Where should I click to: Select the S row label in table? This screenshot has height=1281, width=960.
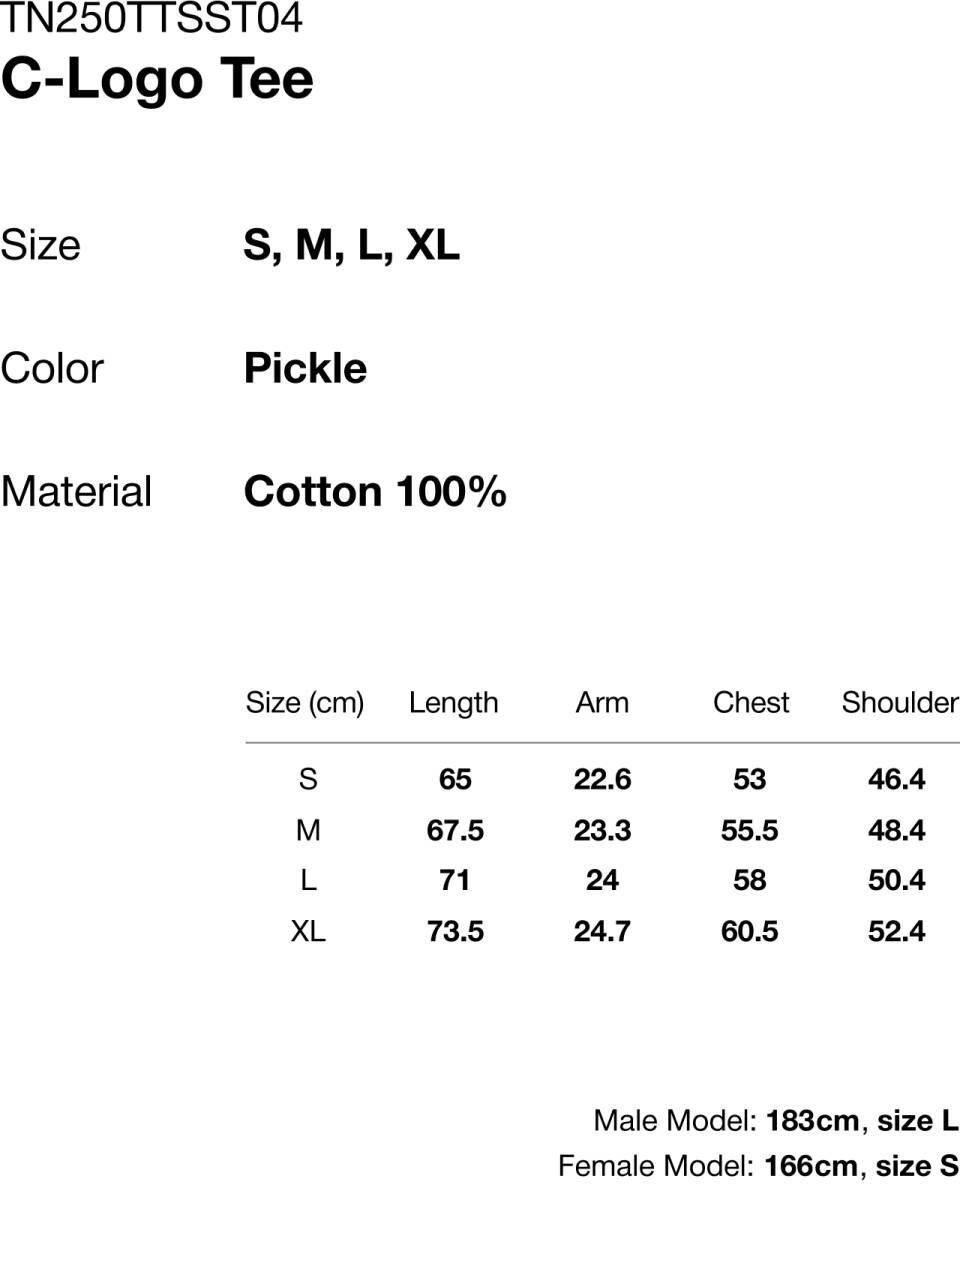(308, 779)
